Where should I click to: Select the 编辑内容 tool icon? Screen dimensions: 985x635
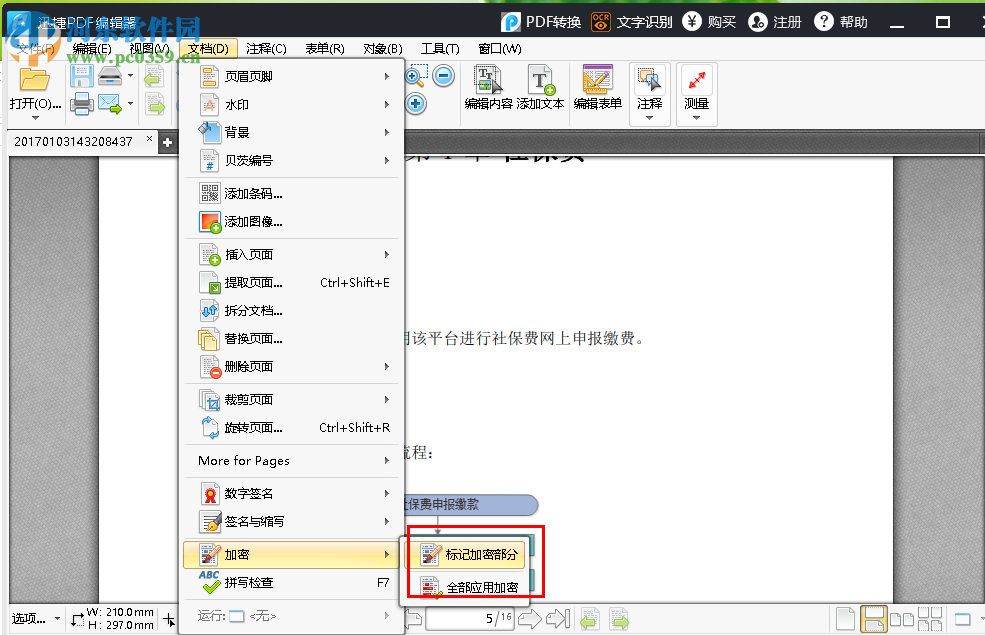pos(488,80)
